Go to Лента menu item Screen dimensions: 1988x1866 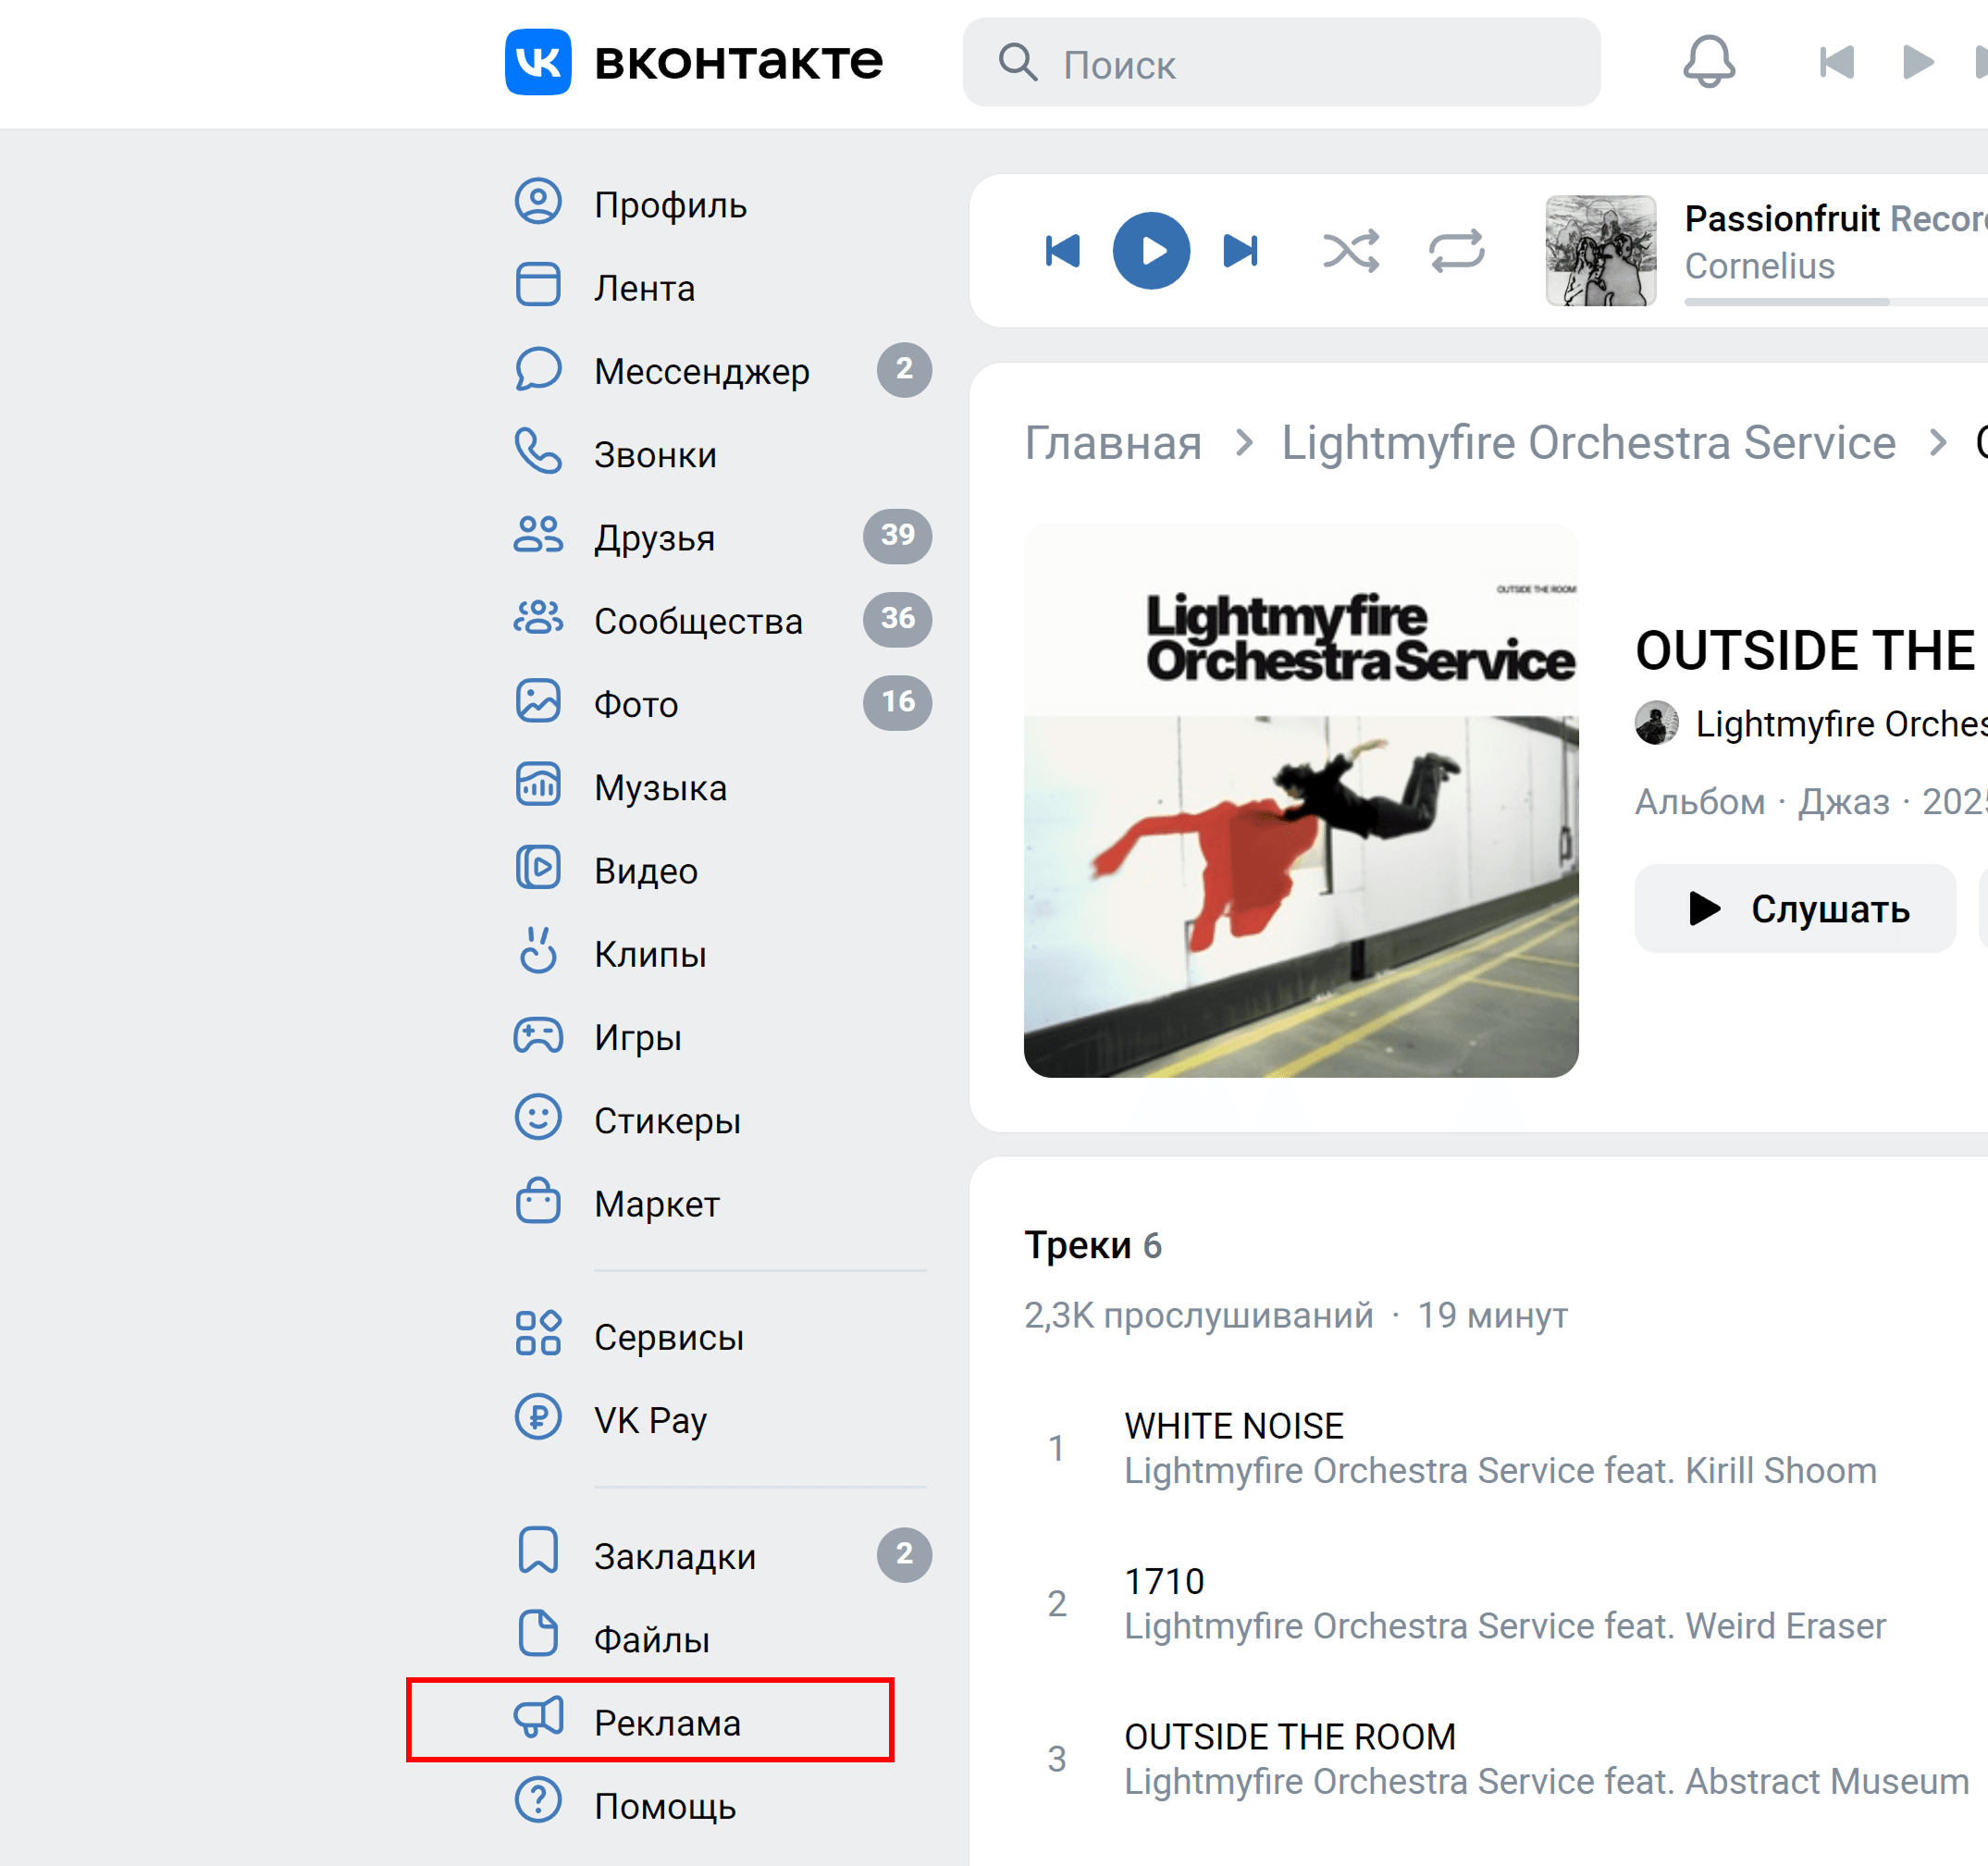(x=644, y=288)
